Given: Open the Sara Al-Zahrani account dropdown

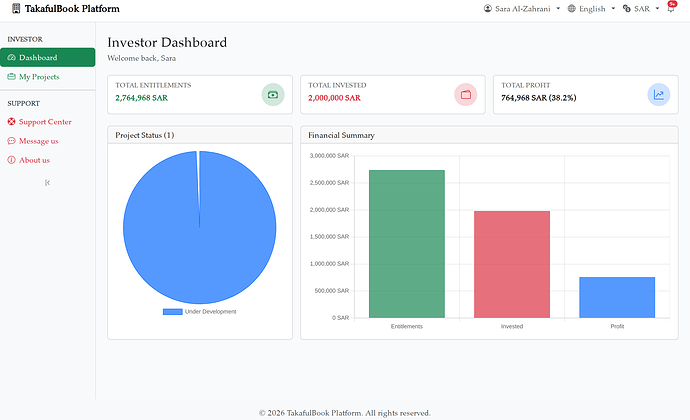Looking at the screenshot, I should click(522, 8).
